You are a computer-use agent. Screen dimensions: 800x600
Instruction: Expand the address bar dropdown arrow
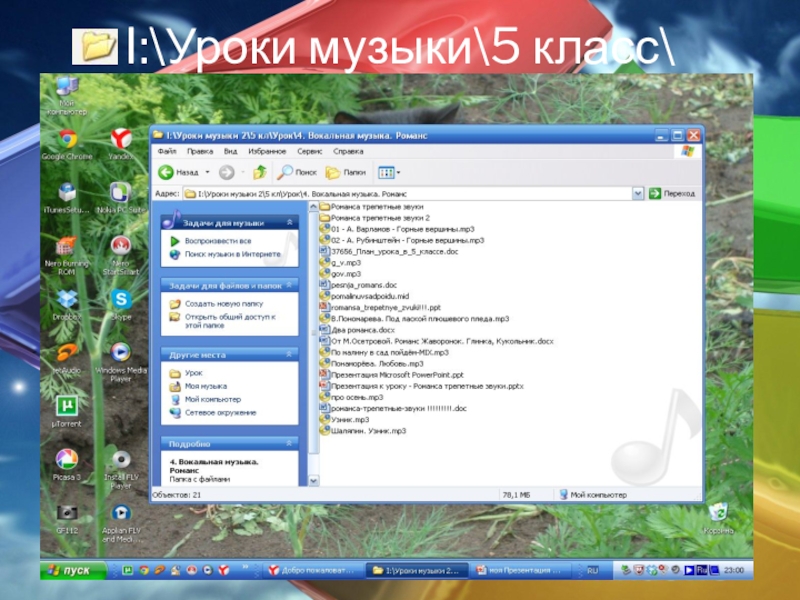point(640,193)
